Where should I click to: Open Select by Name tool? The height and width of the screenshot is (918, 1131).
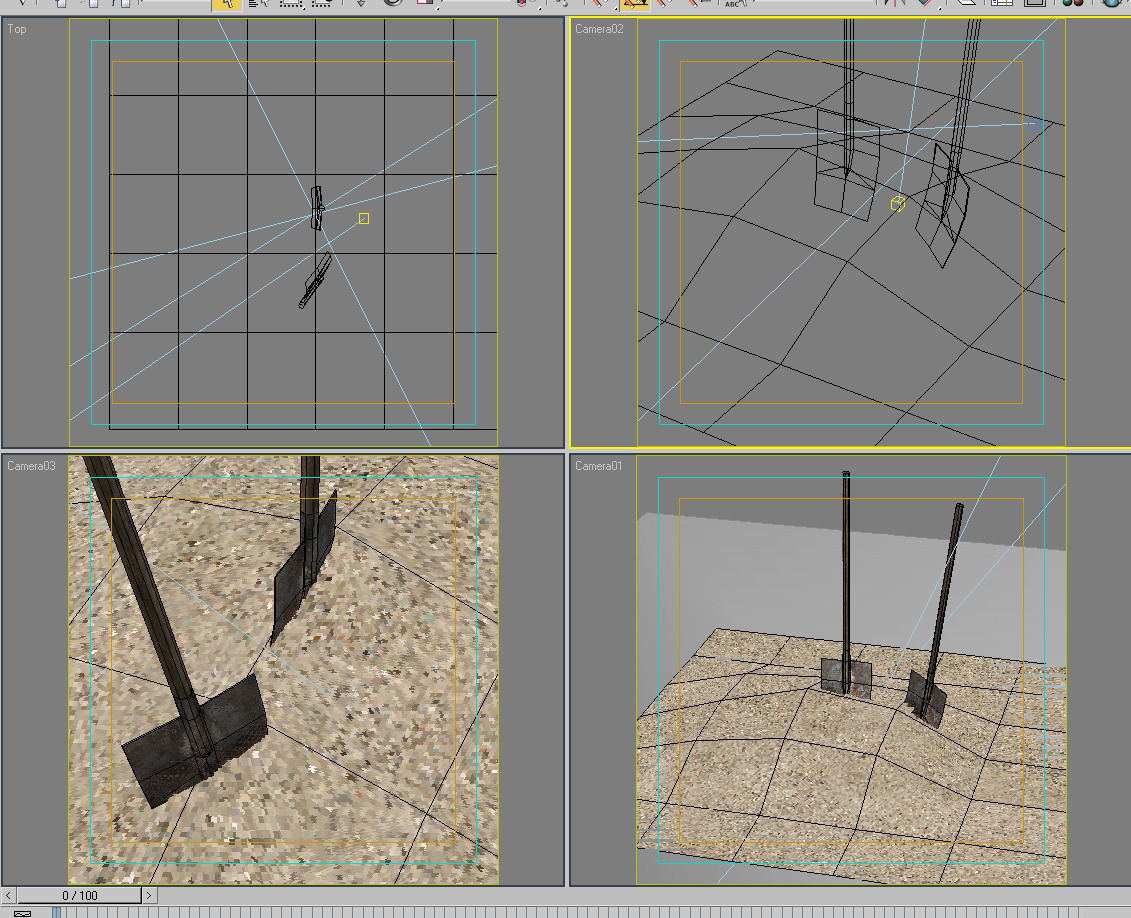click(x=258, y=4)
